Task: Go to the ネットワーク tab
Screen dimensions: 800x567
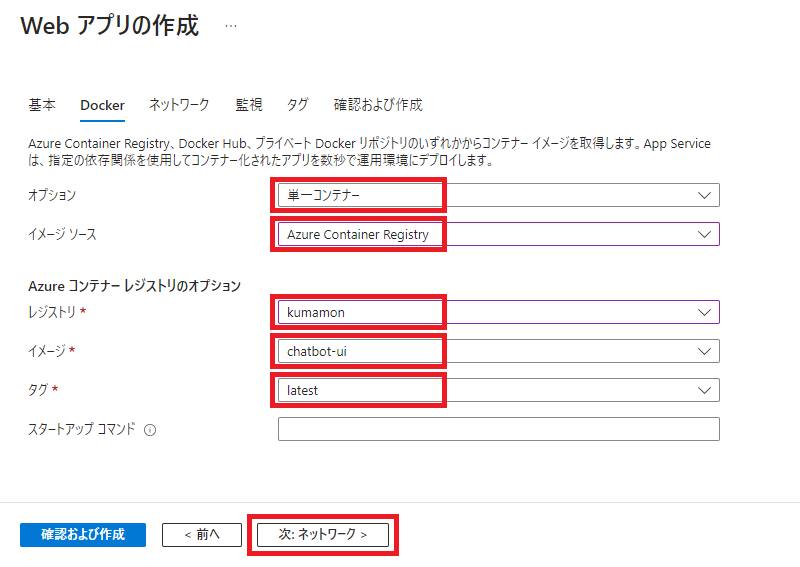Action: [x=179, y=105]
